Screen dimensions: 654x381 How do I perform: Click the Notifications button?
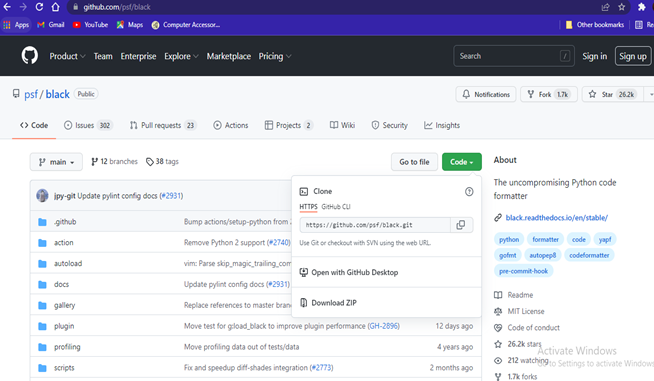click(x=486, y=94)
